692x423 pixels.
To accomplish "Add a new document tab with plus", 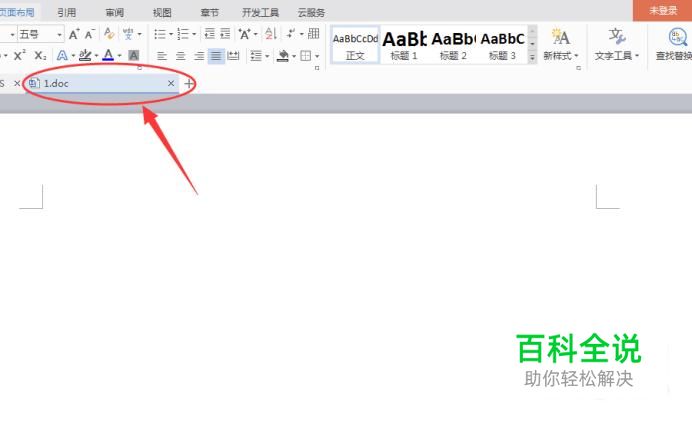I will click(189, 83).
